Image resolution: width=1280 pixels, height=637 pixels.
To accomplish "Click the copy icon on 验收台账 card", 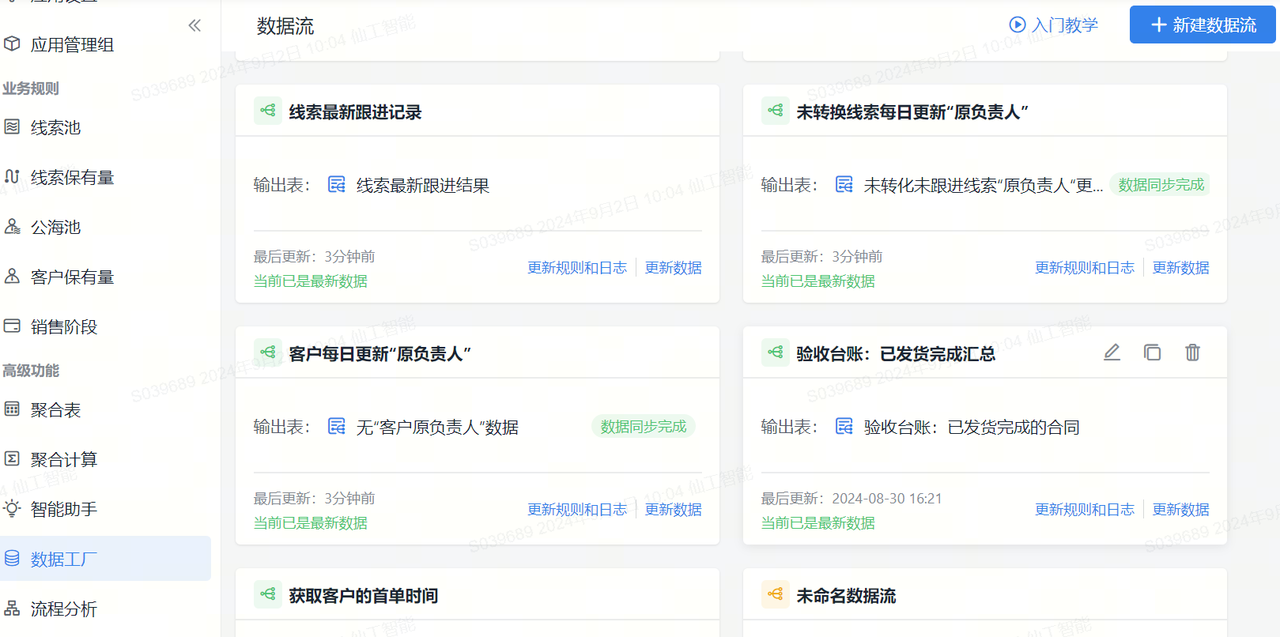I will point(1152,353).
